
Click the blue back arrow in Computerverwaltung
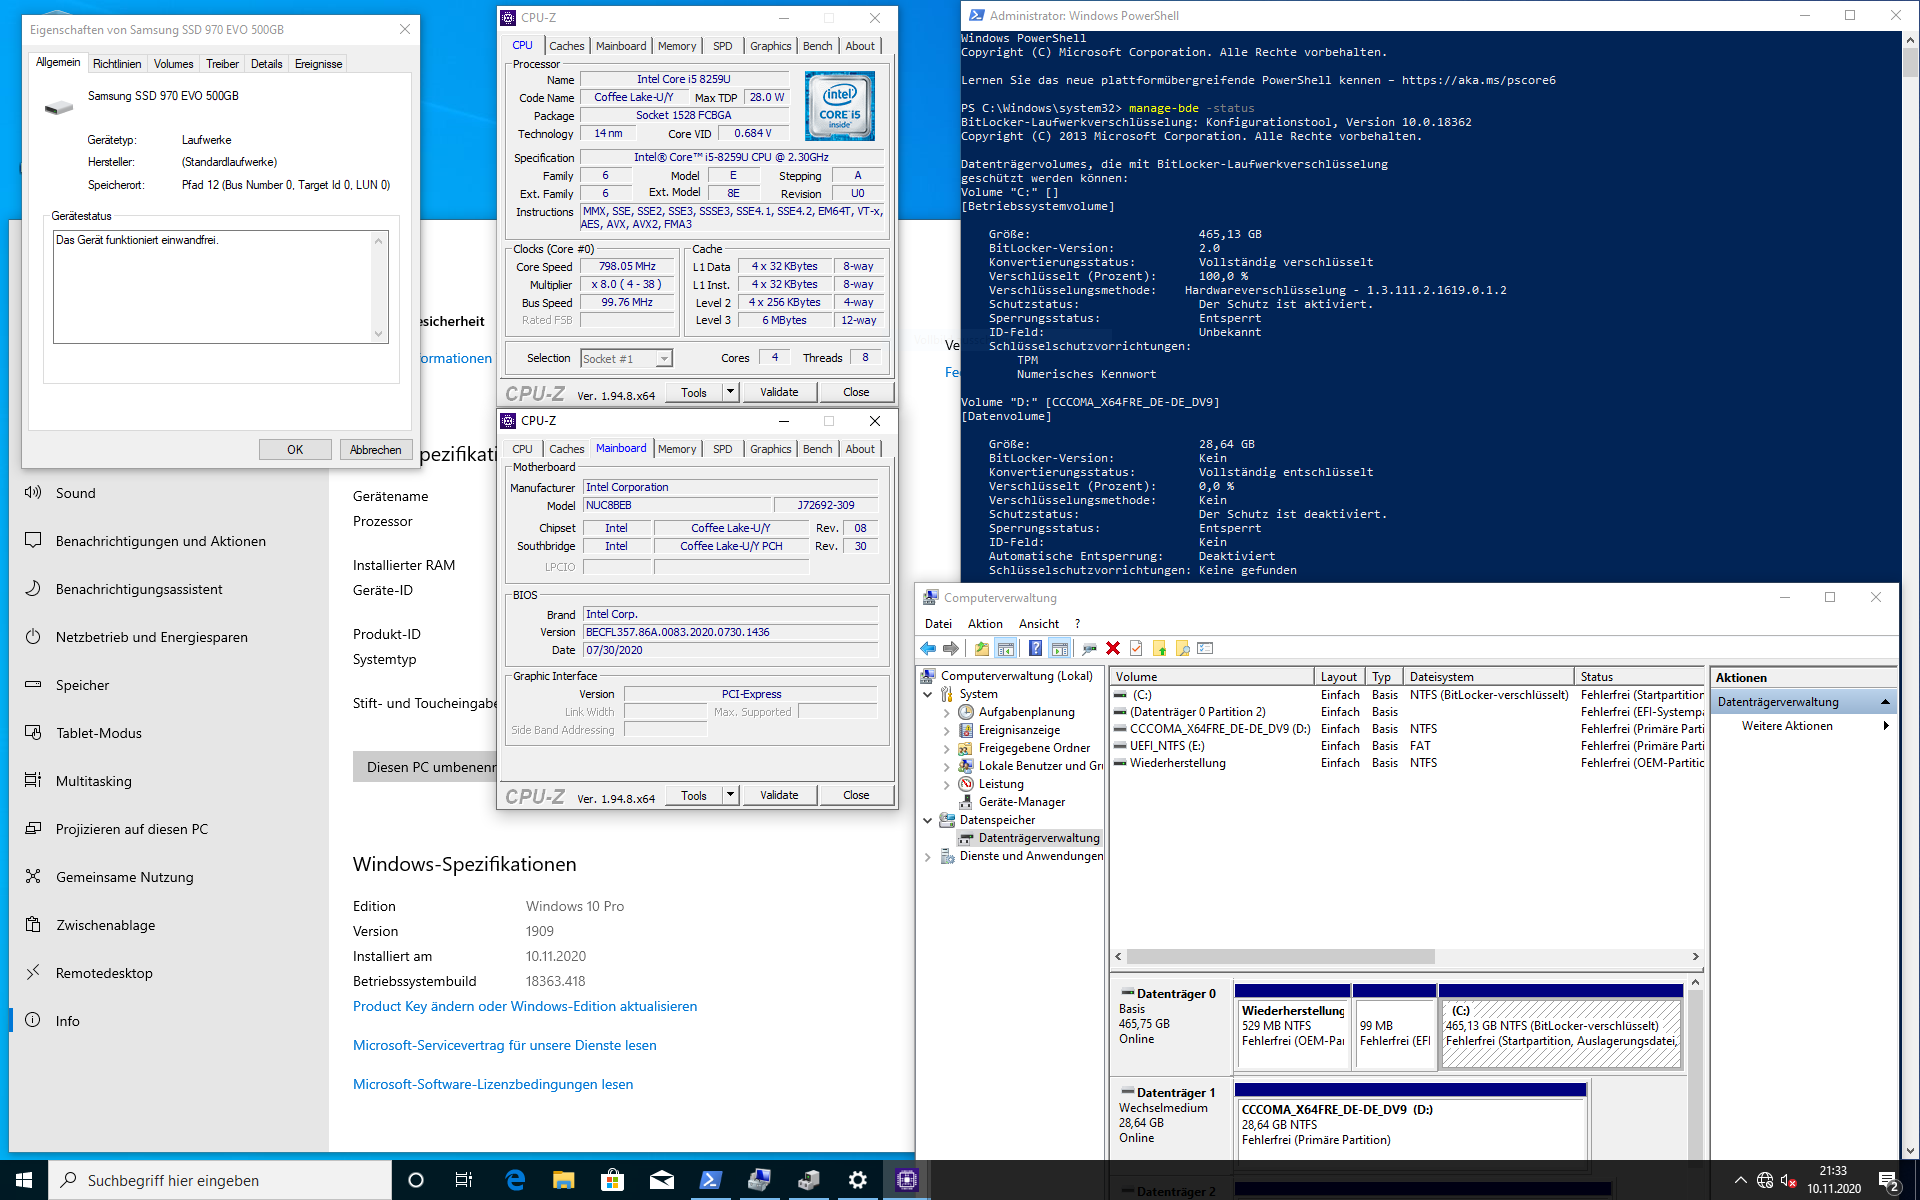tap(928, 648)
